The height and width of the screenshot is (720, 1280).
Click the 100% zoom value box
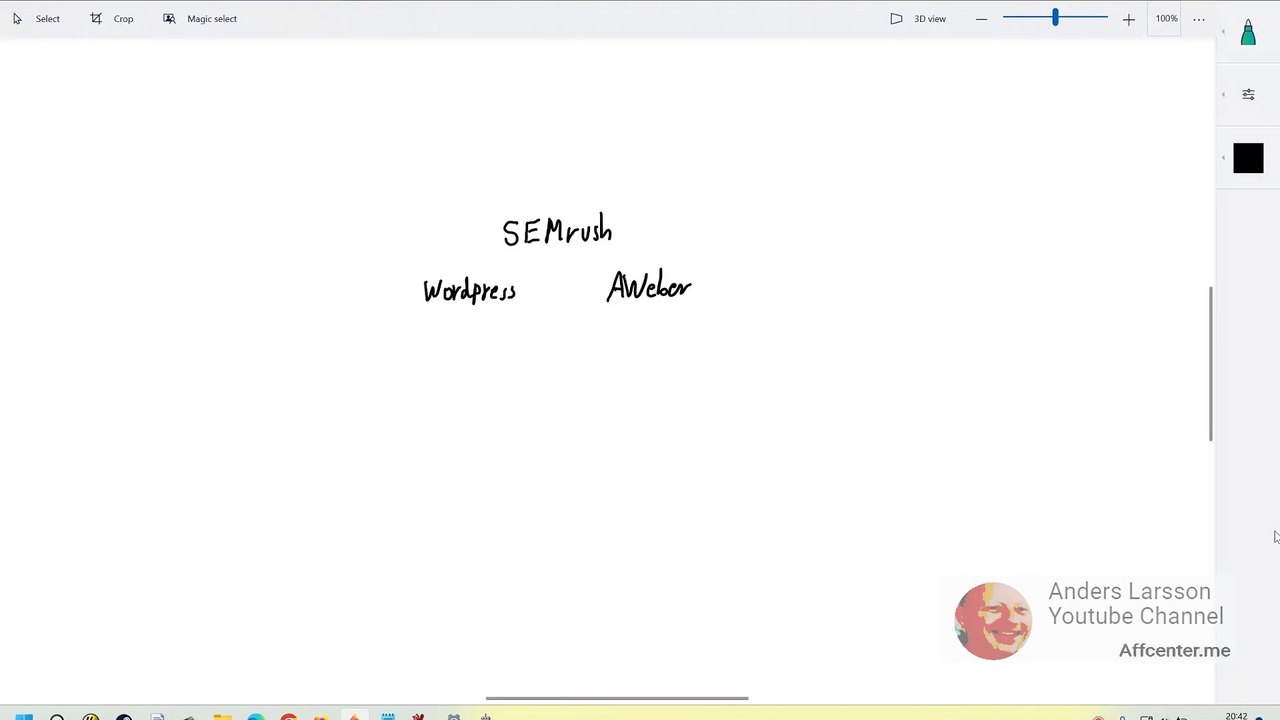(1166, 19)
